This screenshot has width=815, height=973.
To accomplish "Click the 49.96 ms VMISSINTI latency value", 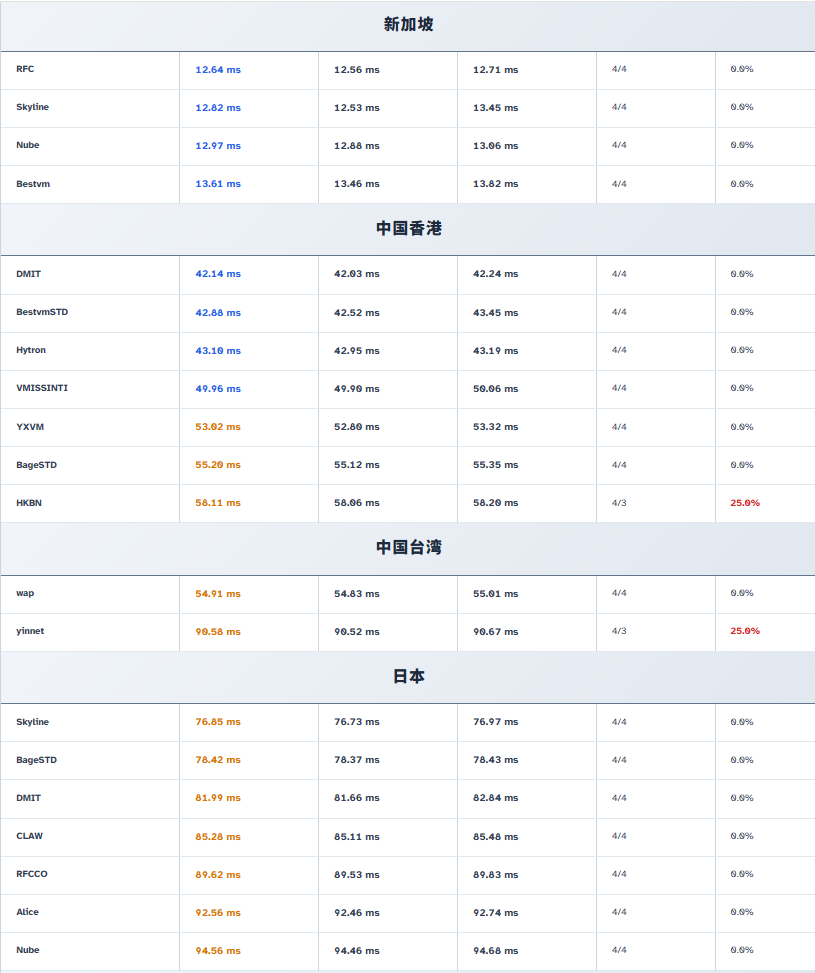I will click(x=218, y=389).
